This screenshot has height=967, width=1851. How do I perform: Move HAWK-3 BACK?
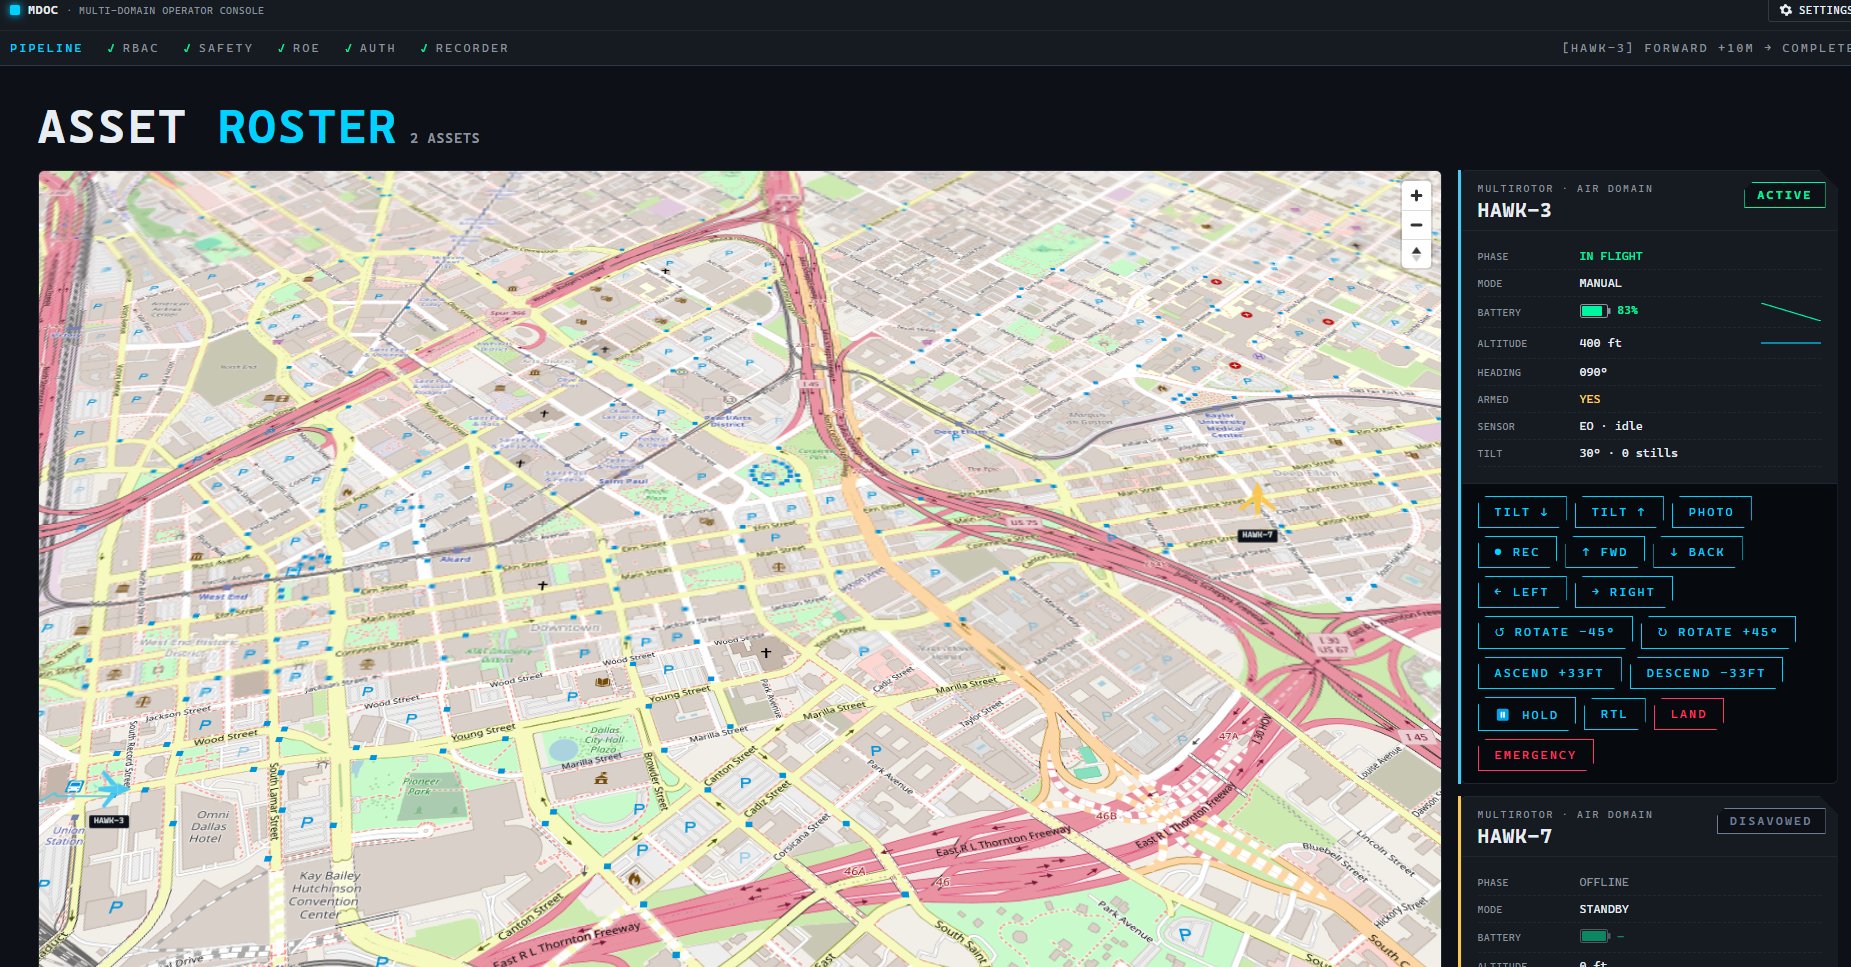[1698, 552]
